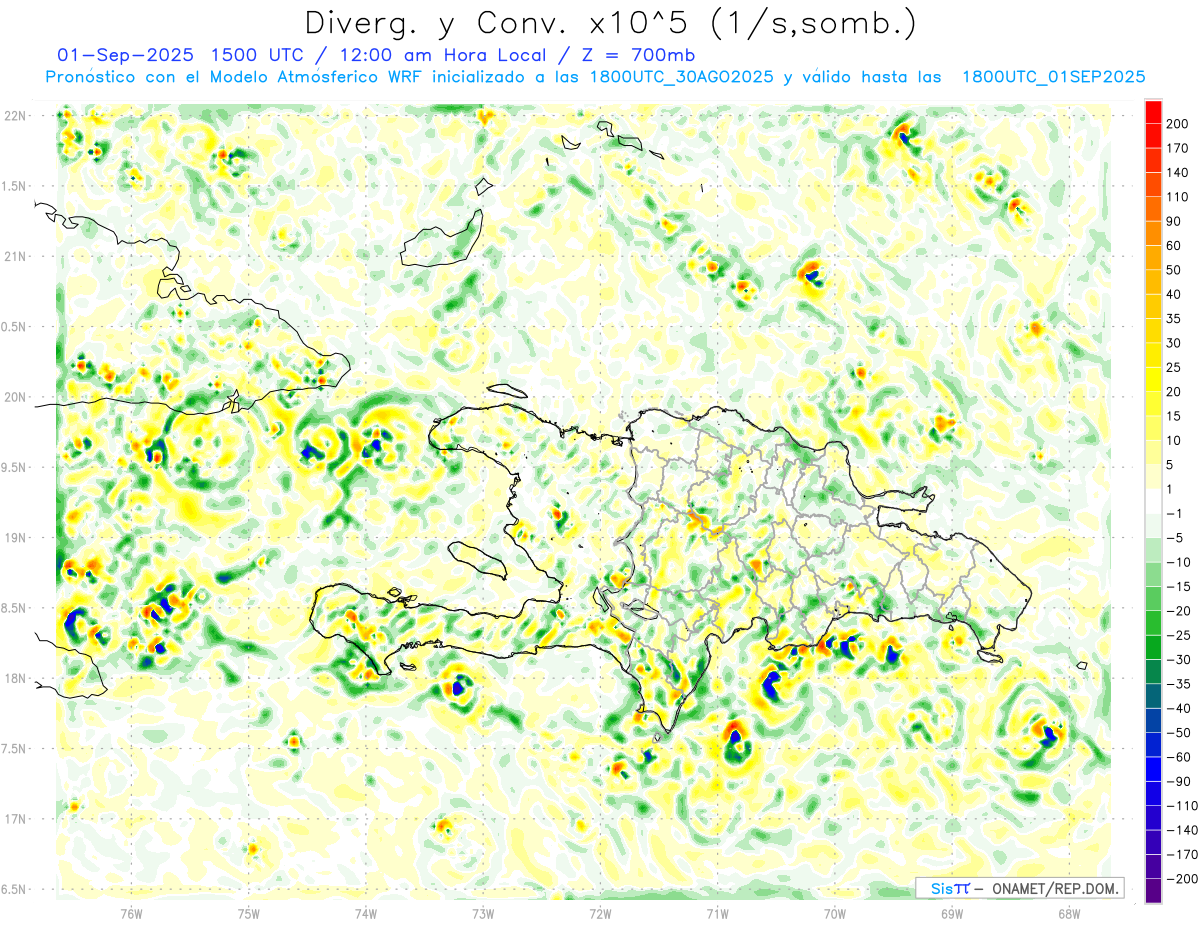The height and width of the screenshot is (927, 1200).
Task: Click the dark purple swatch at color bar bottom
Action: 1153,891
